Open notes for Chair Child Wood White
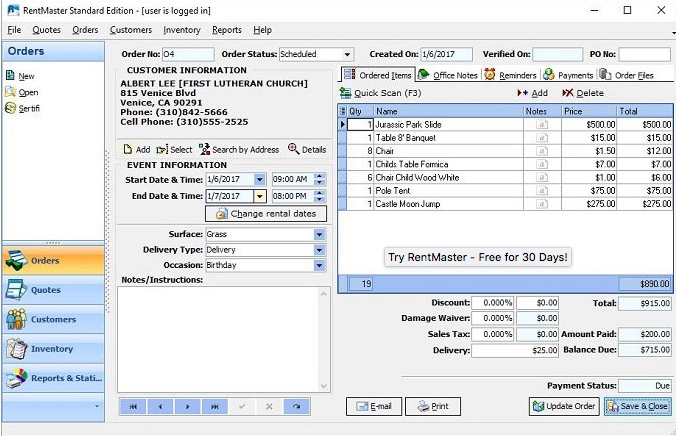The image size is (676, 436). 542,177
